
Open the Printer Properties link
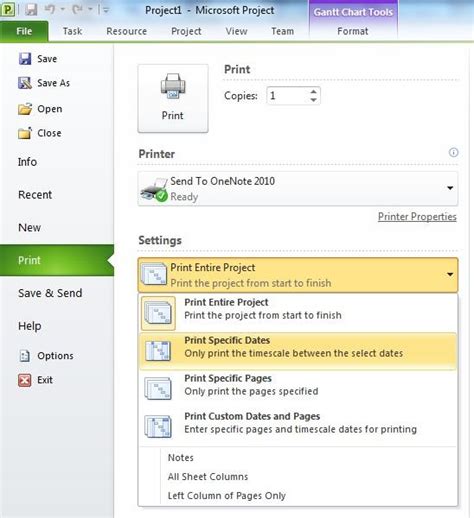(x=417, y=217)
